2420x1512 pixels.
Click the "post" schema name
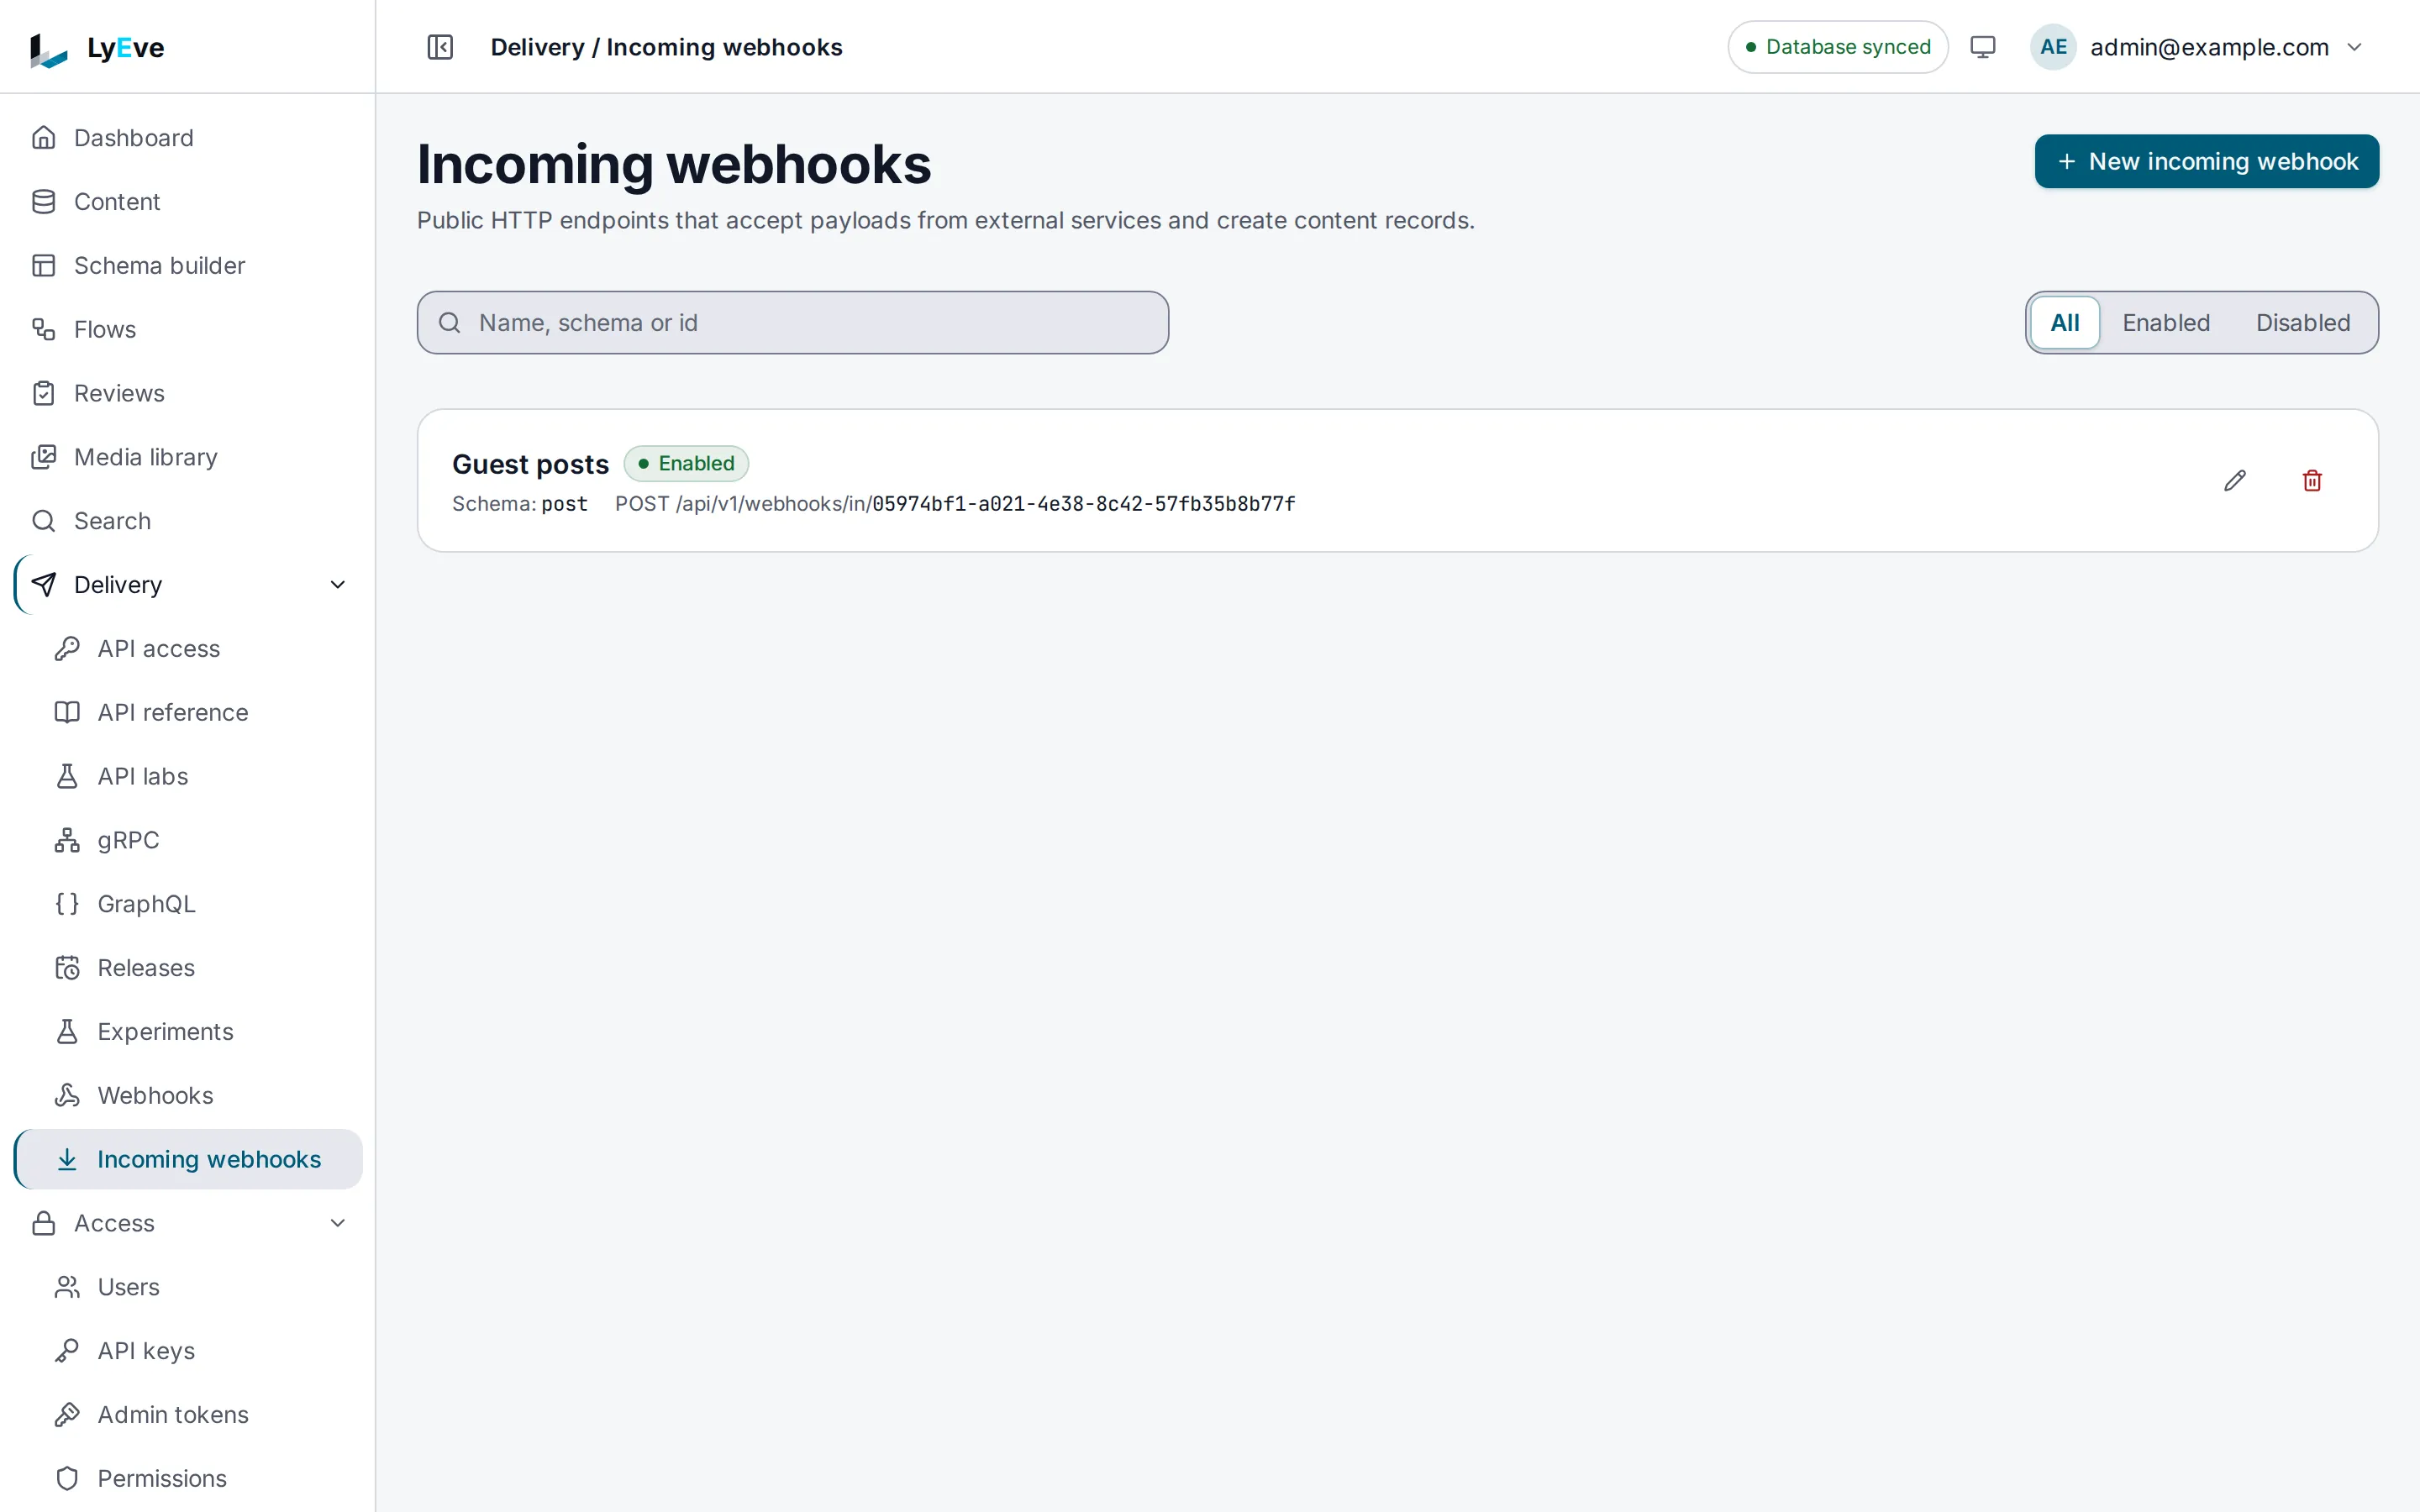pos(564,504)
